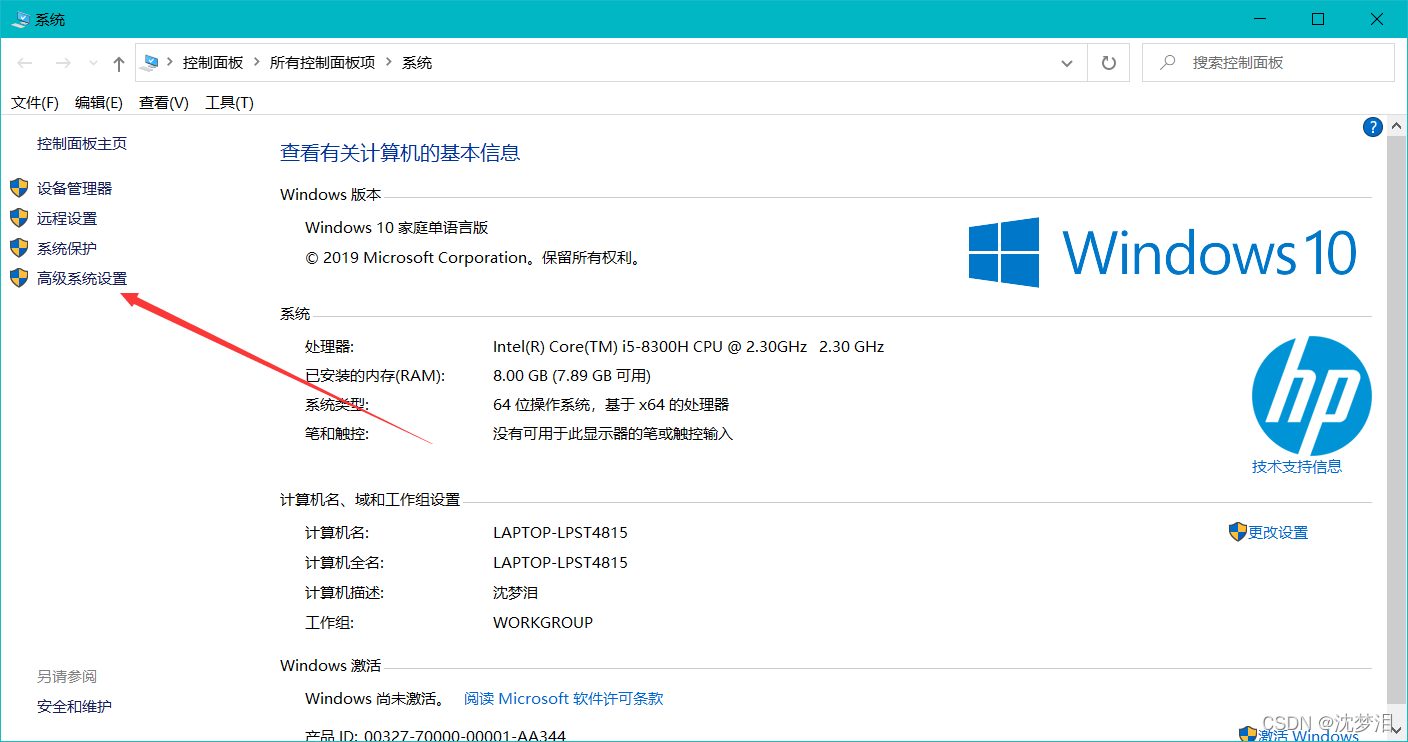Maximize the System window
Screen dimensions: 1408x742
[1318, 19]
